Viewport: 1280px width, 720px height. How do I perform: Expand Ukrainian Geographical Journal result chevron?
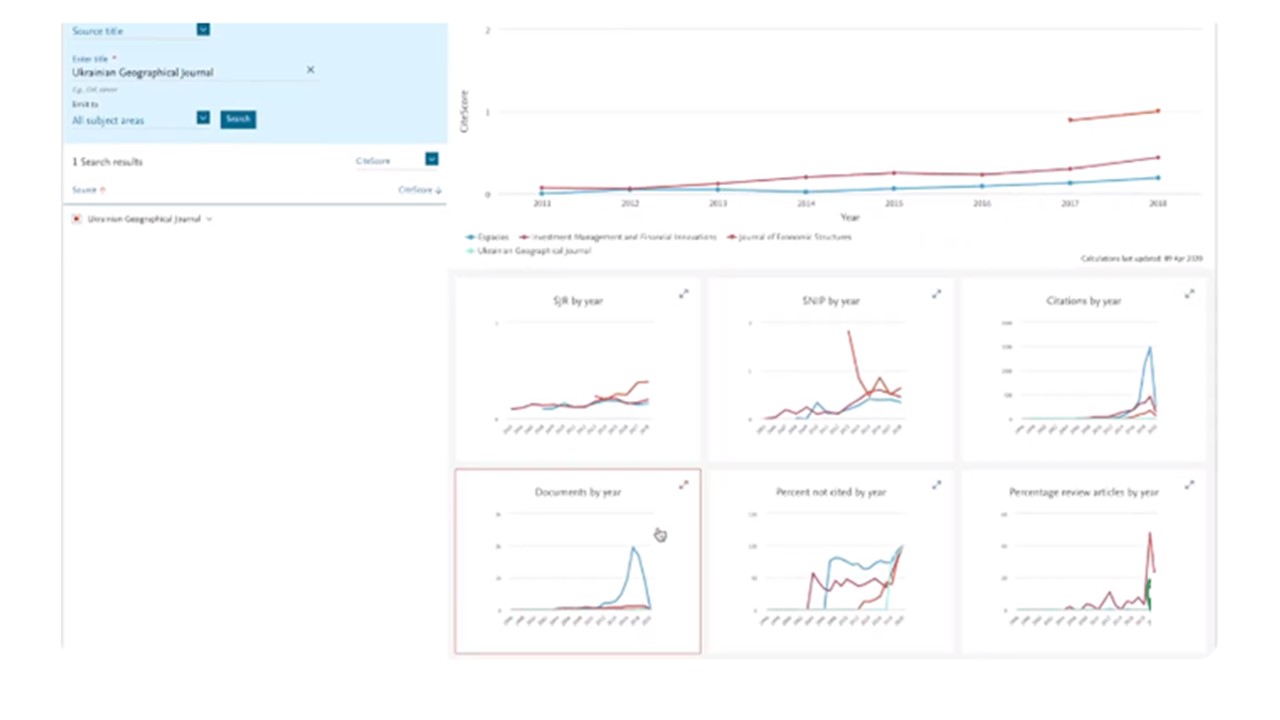click(x=209, y=219)
